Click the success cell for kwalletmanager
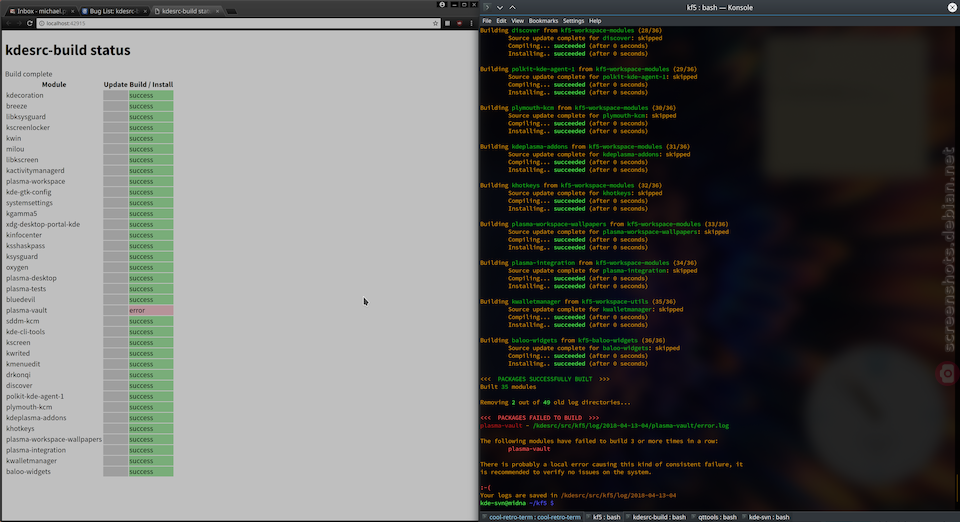 pos(151,461)
